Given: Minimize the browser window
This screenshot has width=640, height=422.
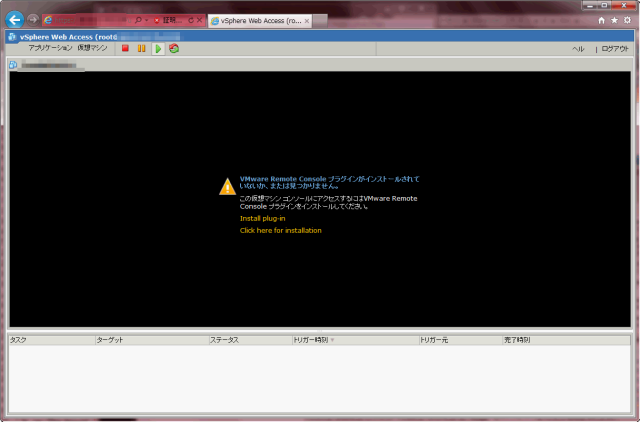Looking at the screenshot, I should pyautogui.click(x=590, y=5).
